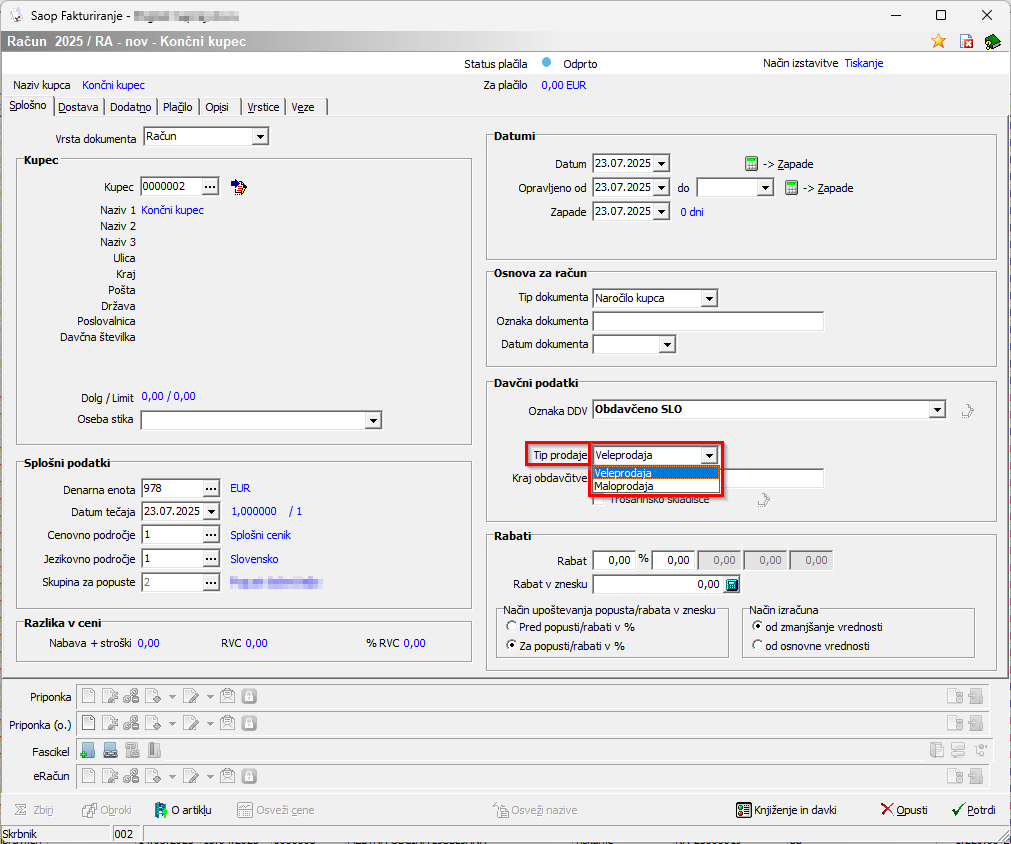The width and height of the screenshot is (1011, 844).
Task: Switch to the Dostava tab
Action: point(78,107)
